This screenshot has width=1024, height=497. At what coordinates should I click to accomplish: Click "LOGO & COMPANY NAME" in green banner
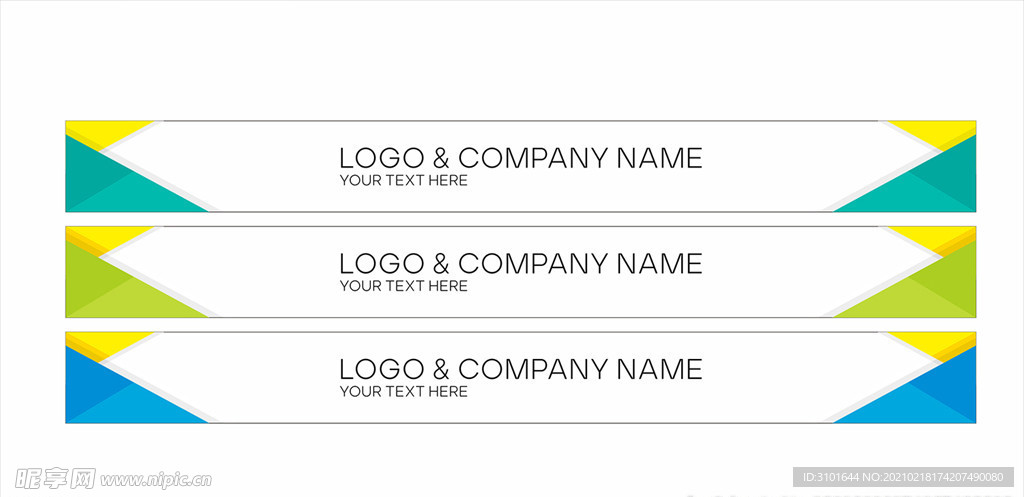coord(520,264)
